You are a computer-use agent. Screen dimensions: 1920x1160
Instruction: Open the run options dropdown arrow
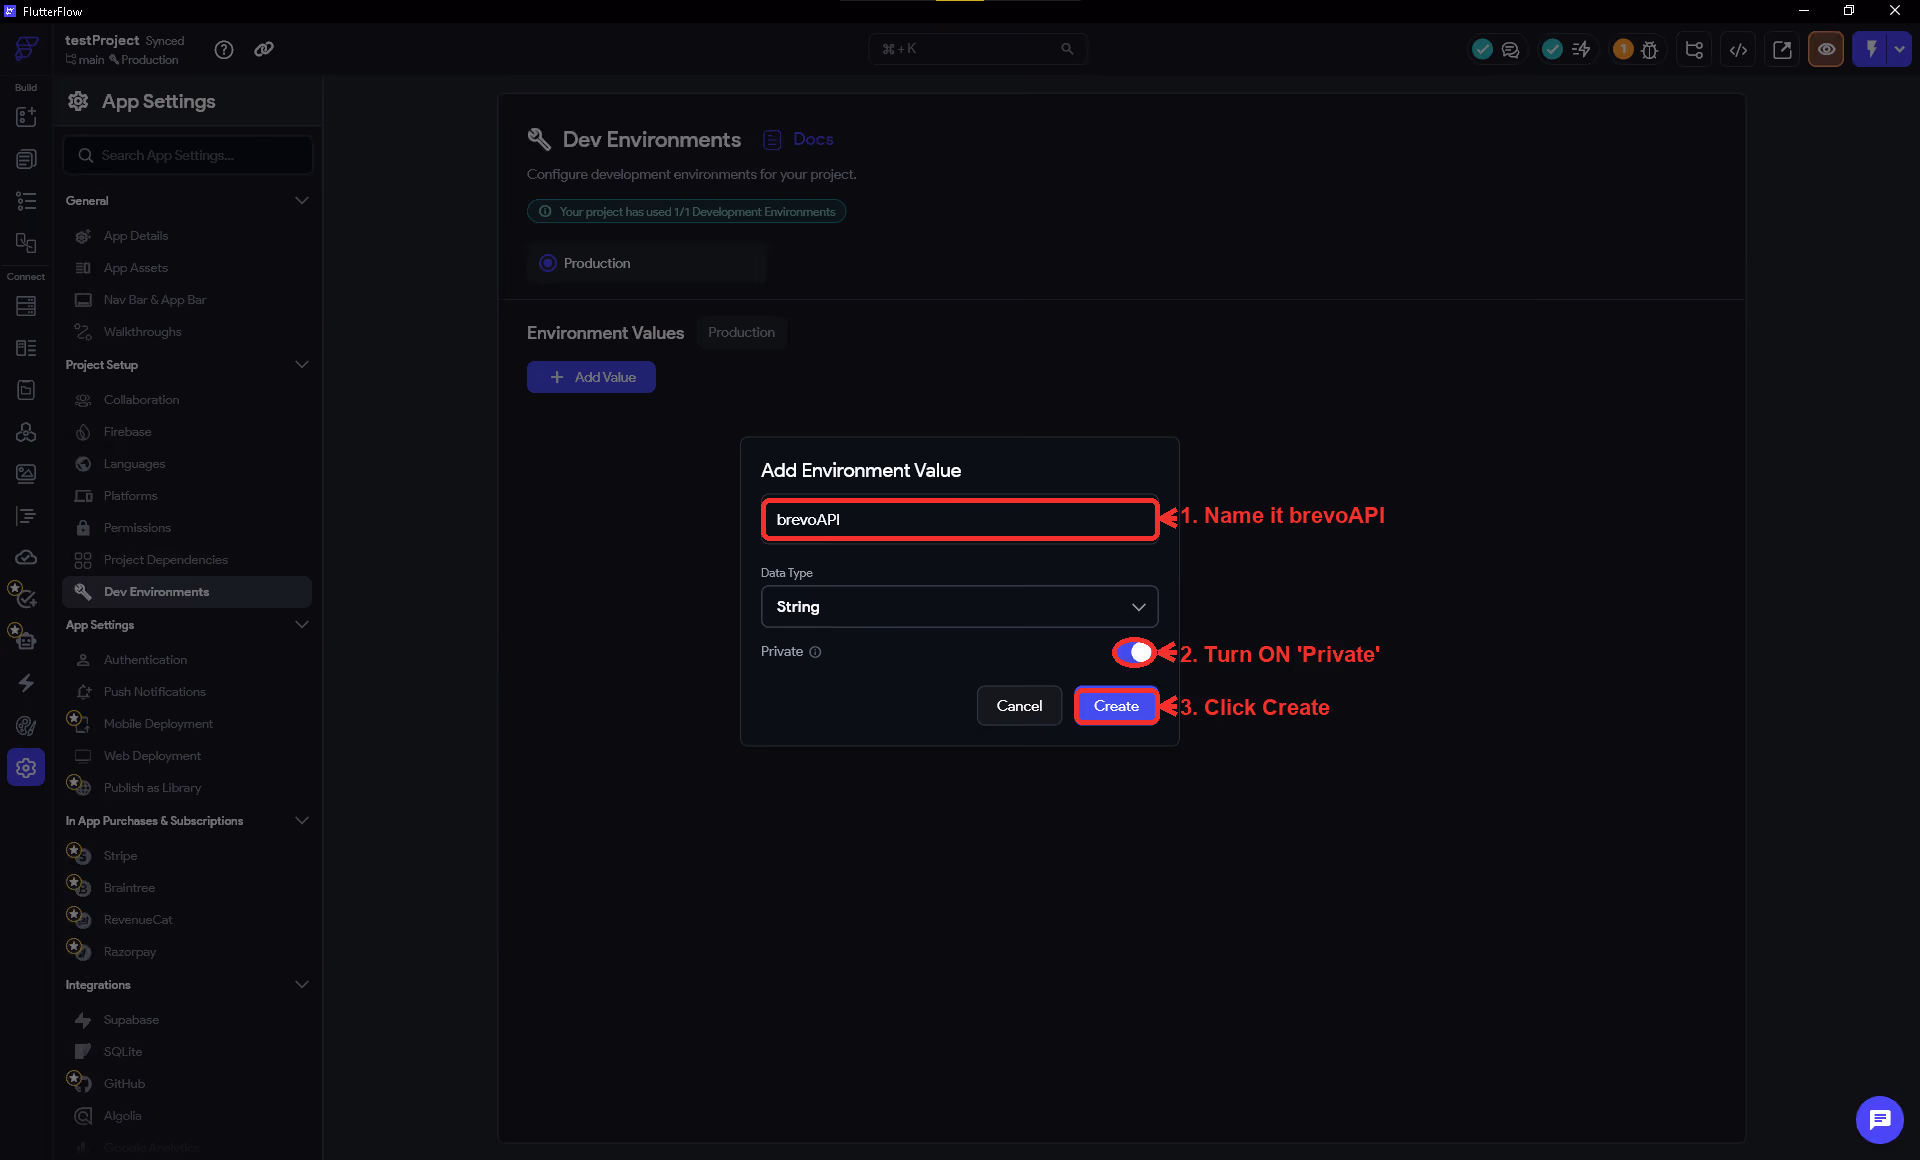click(1900, 49)
